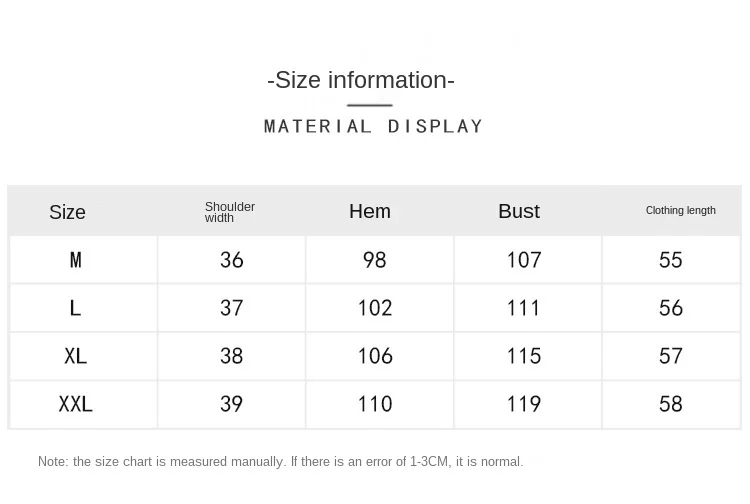Image resolution: width=750 pixels, height=504 pixels.
Task: Select the hem value 98
Action: point(375,260)
